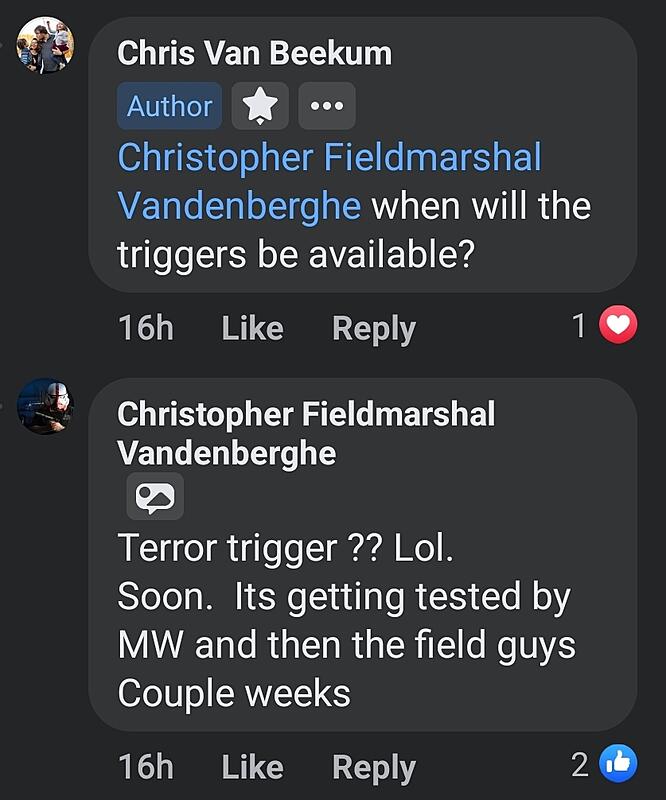Open the three-dots more badges icon

point(327,106)
